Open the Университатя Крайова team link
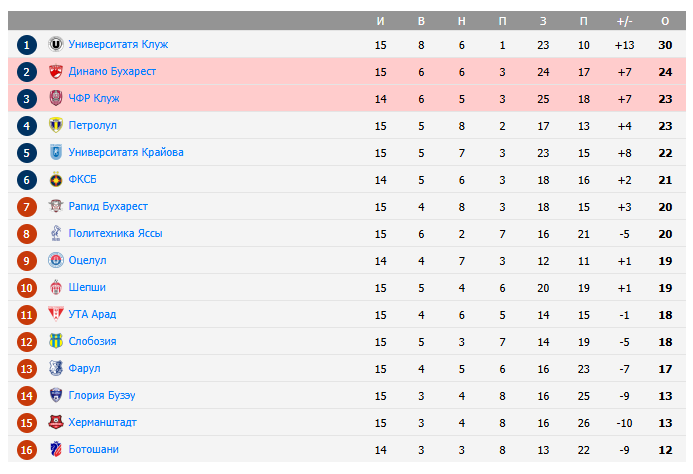693x474 pixels. coord(126,153)
